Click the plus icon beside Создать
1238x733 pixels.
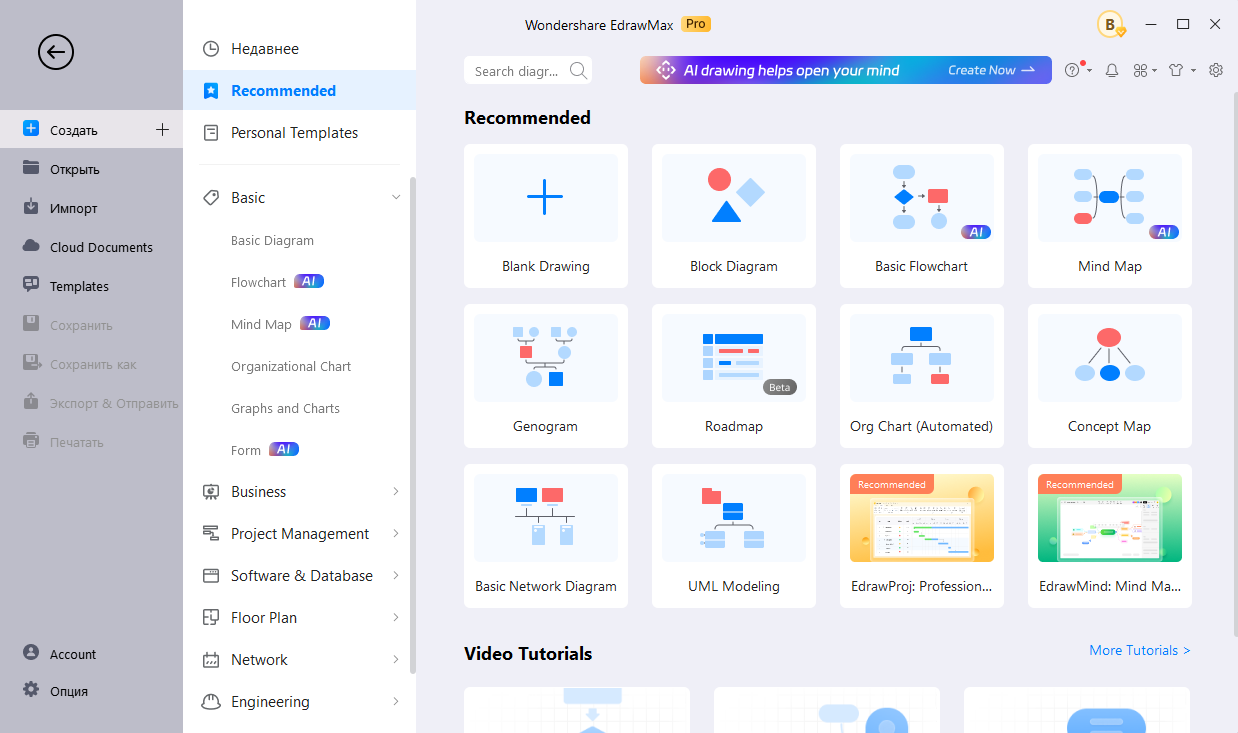(163, 129)
